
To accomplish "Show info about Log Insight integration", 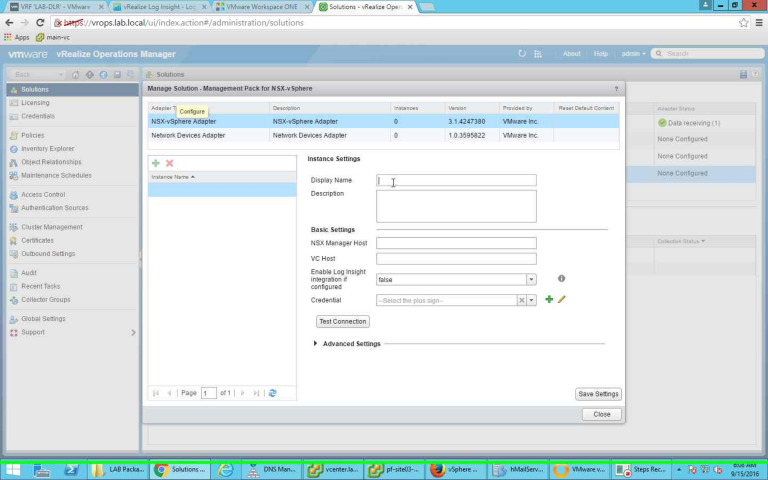I will tap(561, 278).
